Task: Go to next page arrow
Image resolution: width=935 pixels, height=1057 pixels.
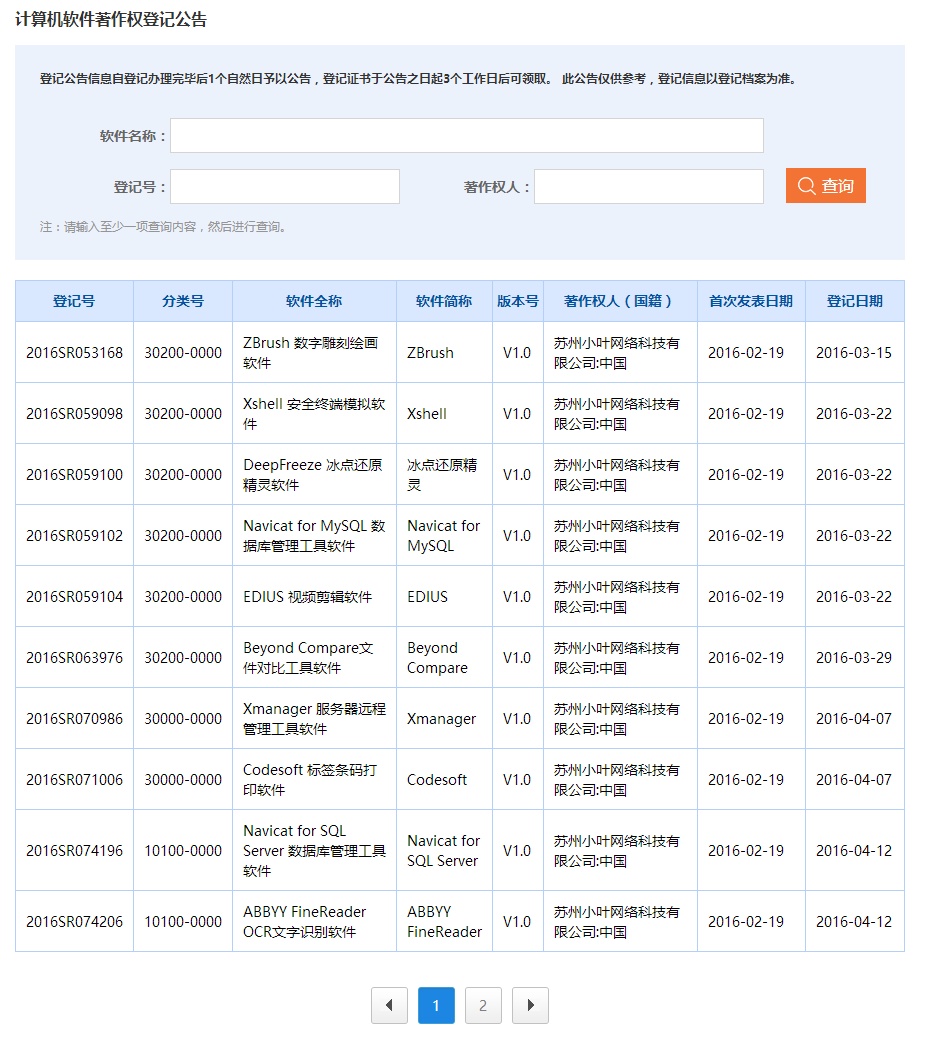Action: click(x=530, y=1005)
